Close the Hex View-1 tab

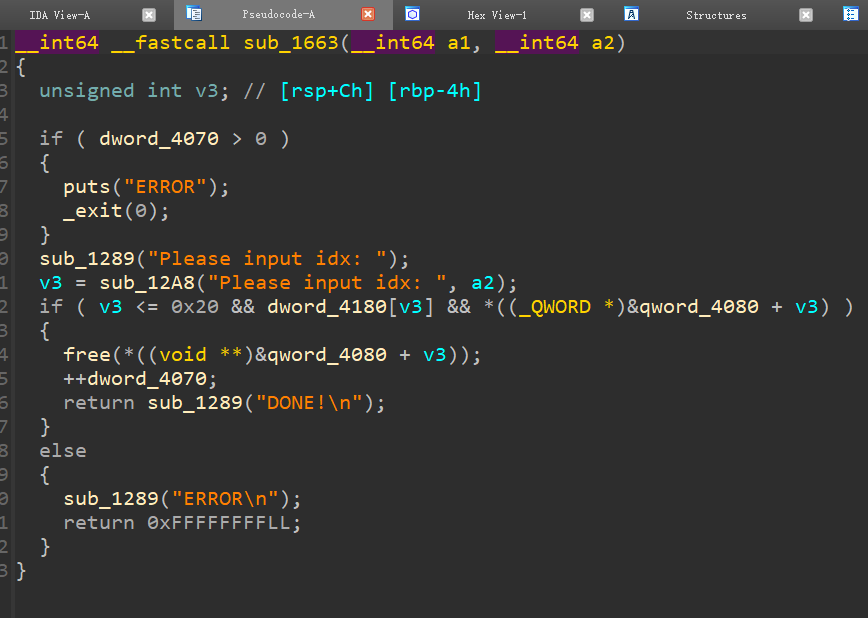point(587,15)
